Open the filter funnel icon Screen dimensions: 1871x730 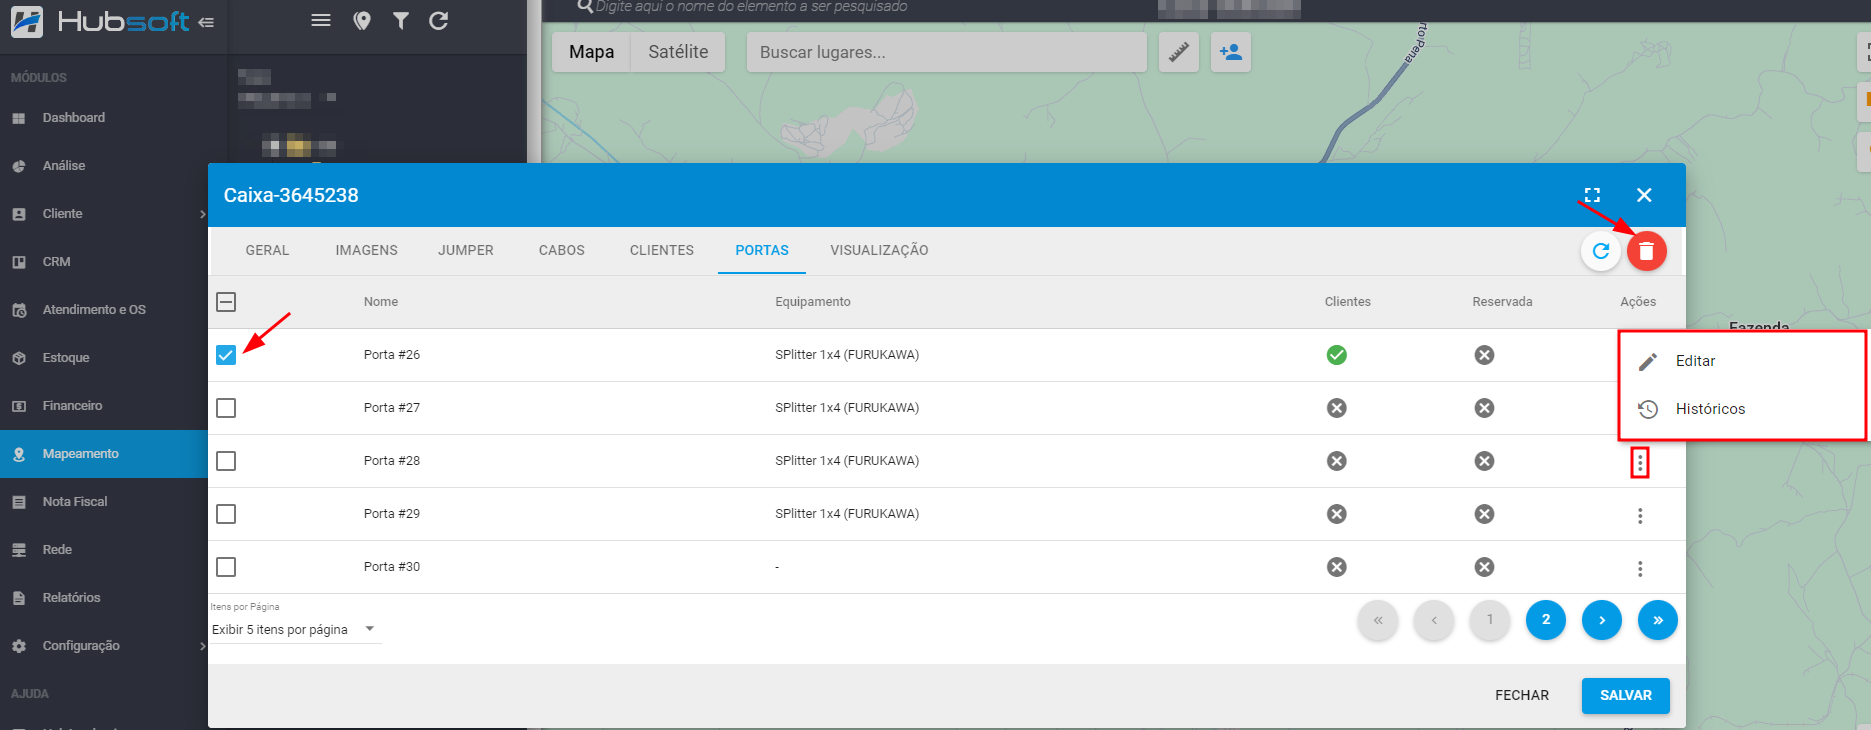400,21
